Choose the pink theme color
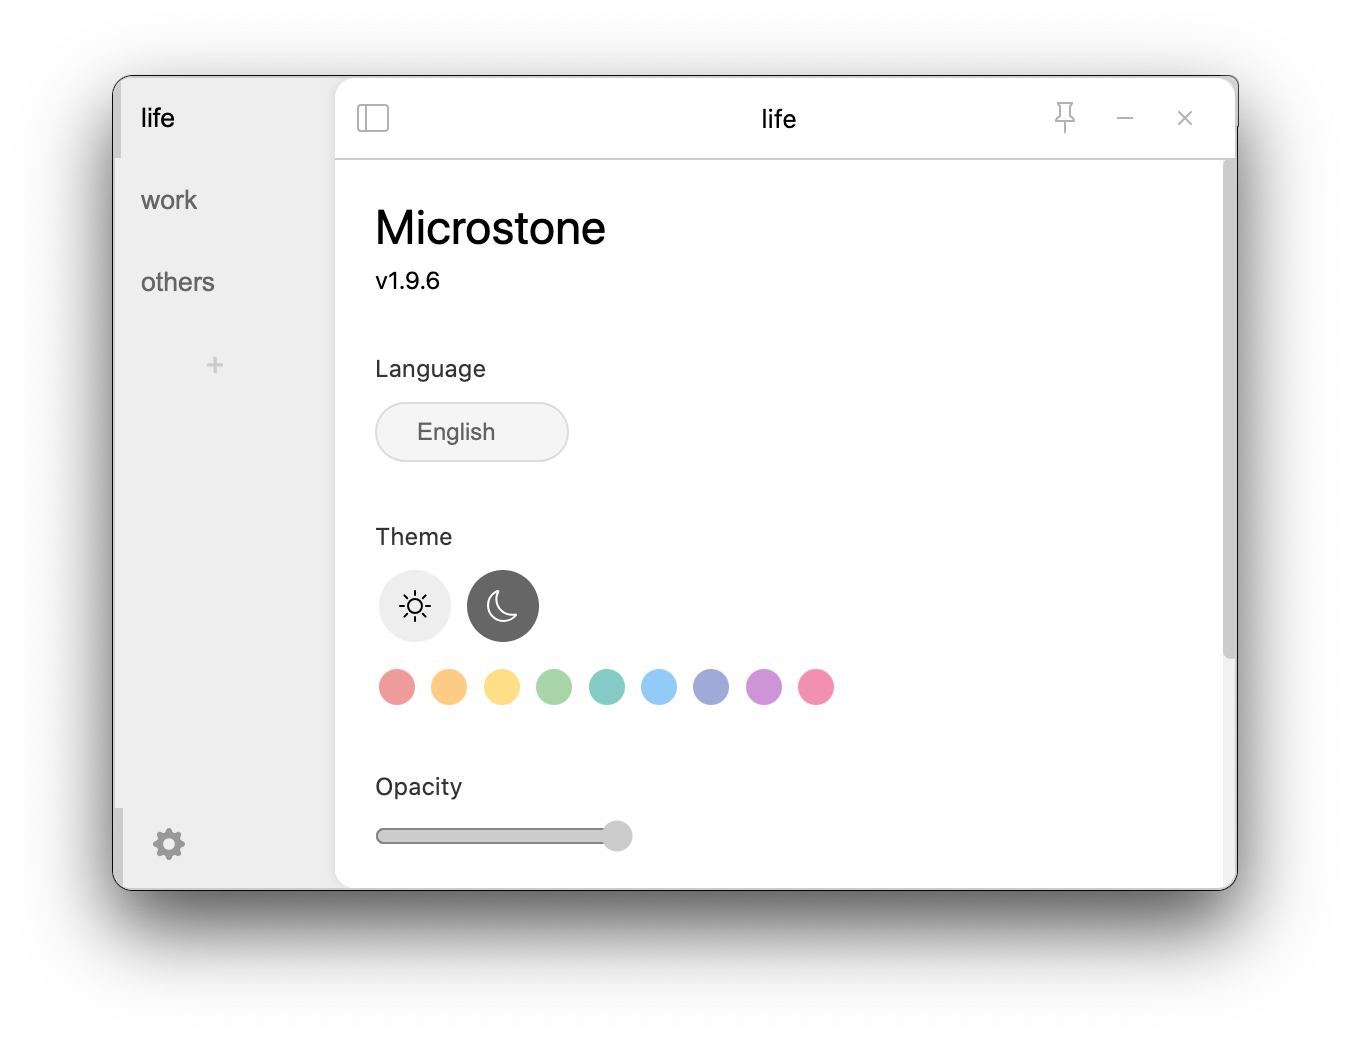 (816, 687)
